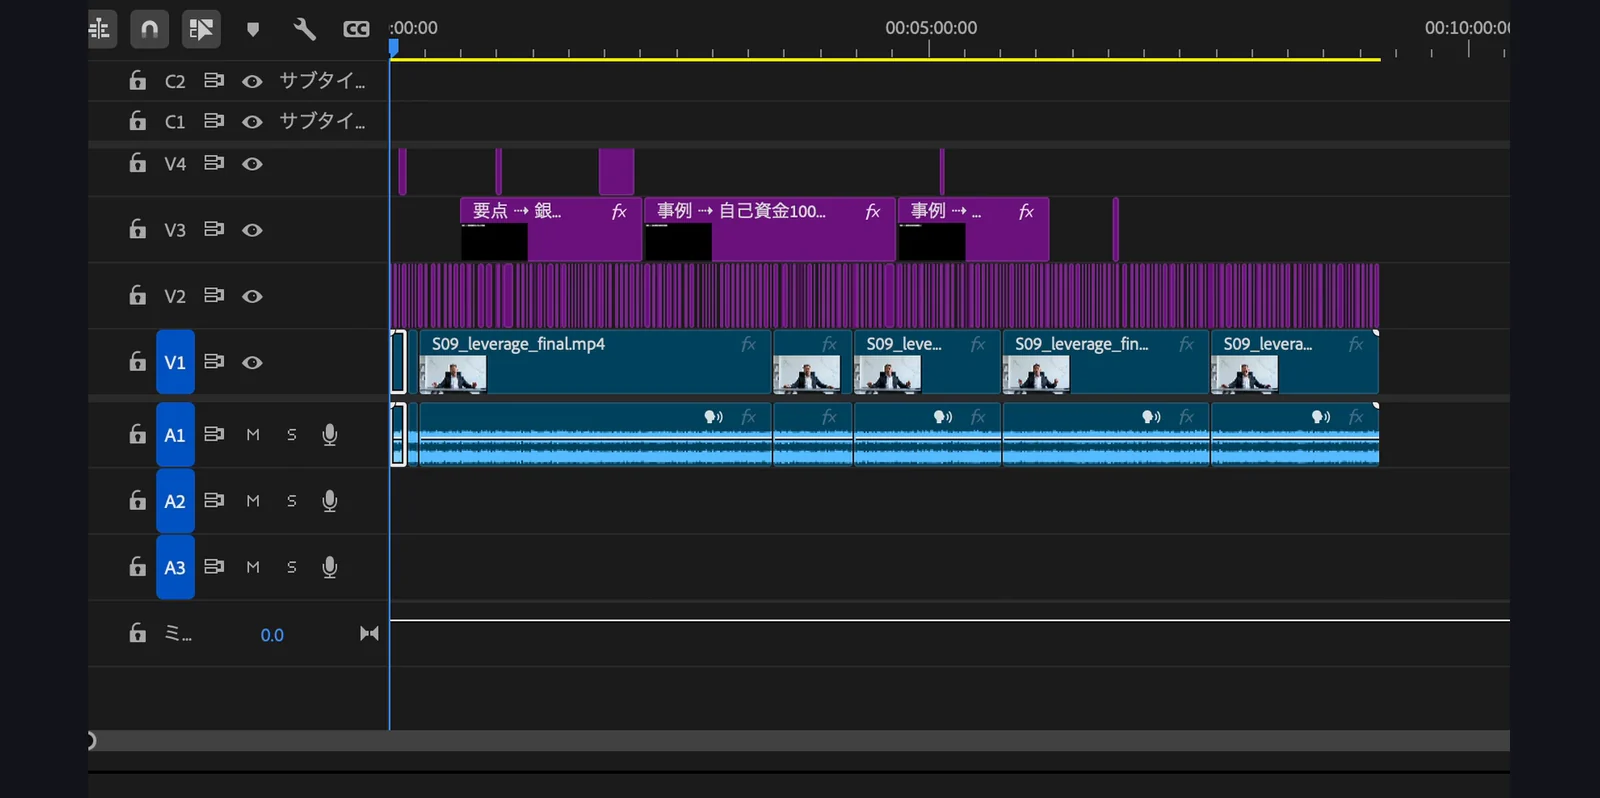Click the horizontal timeline zoom scrollbar
The height and width of the screenshot is (798, 1600).
799,740
